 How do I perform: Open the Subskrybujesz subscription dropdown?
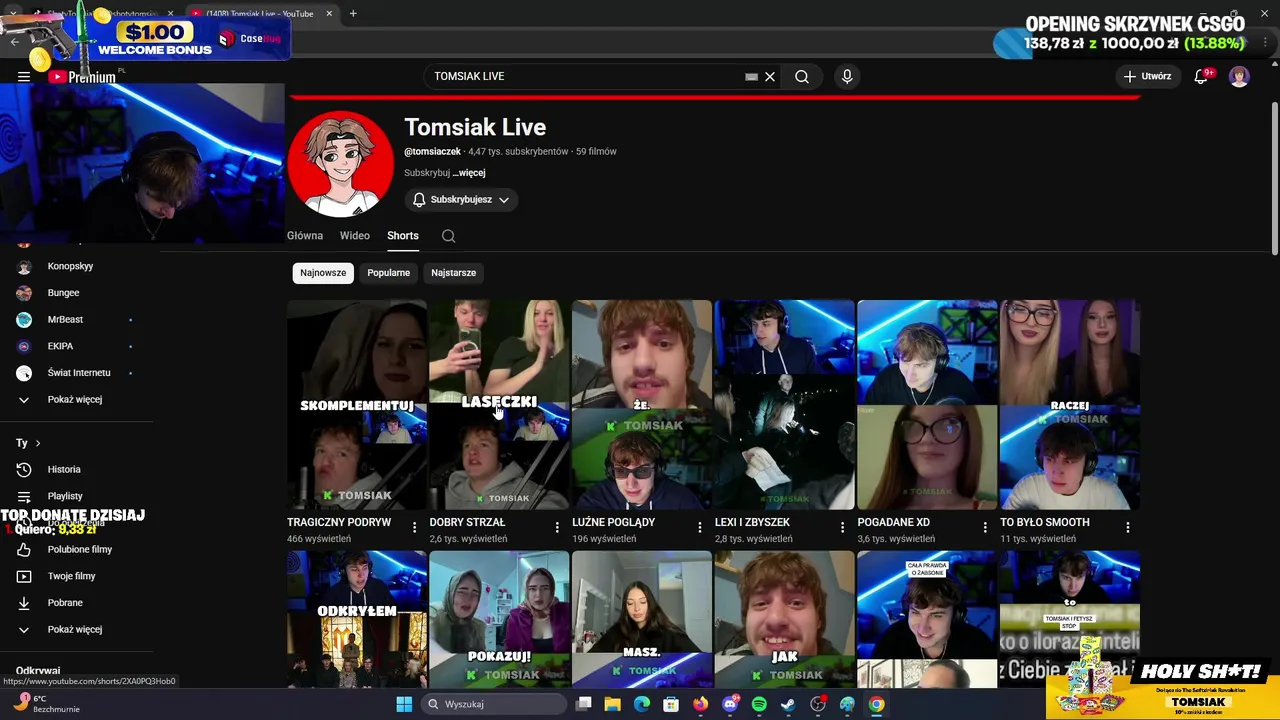tap(461, 200)
